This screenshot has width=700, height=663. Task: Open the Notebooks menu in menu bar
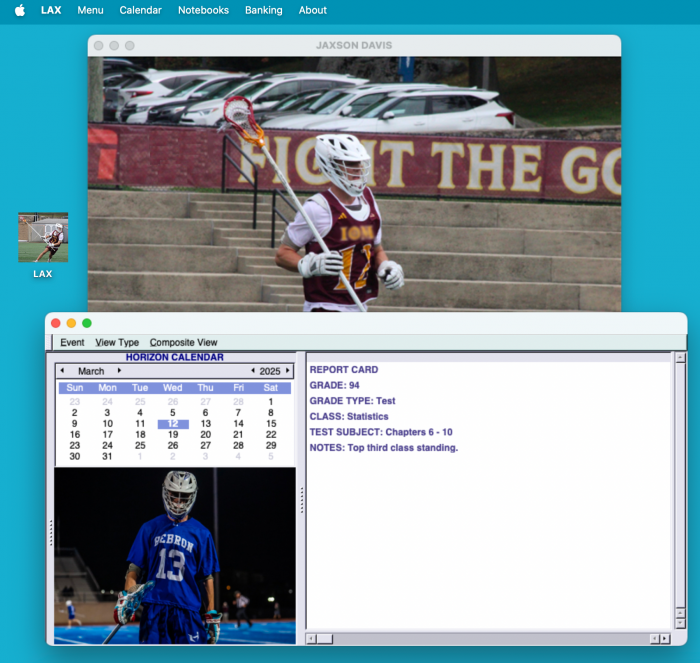(x=203, y=10)
